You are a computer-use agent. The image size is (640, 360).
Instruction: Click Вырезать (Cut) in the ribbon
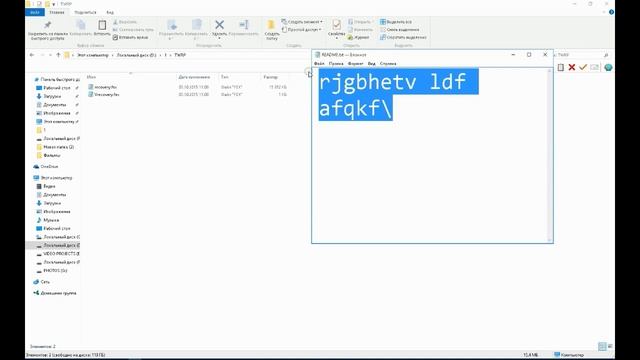point(124,22)
